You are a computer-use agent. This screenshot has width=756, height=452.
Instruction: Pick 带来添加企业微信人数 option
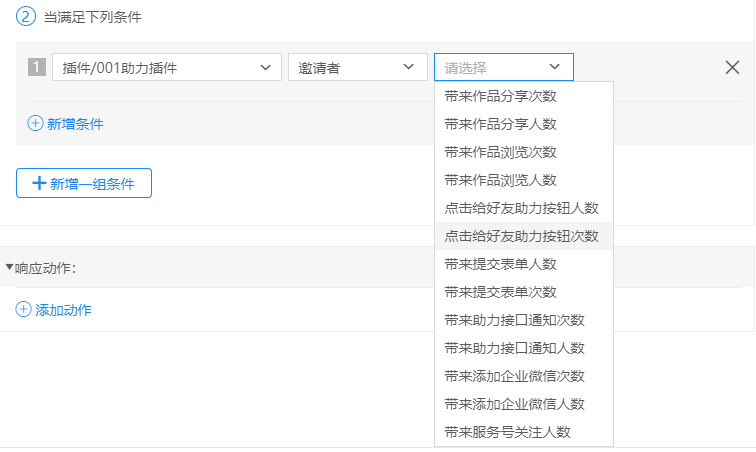524,404
